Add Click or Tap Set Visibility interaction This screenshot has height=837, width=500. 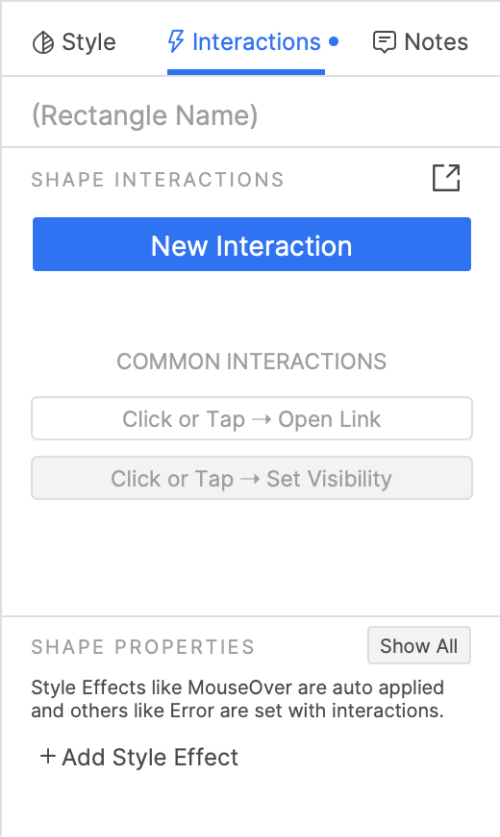click(x=252, y=478)
